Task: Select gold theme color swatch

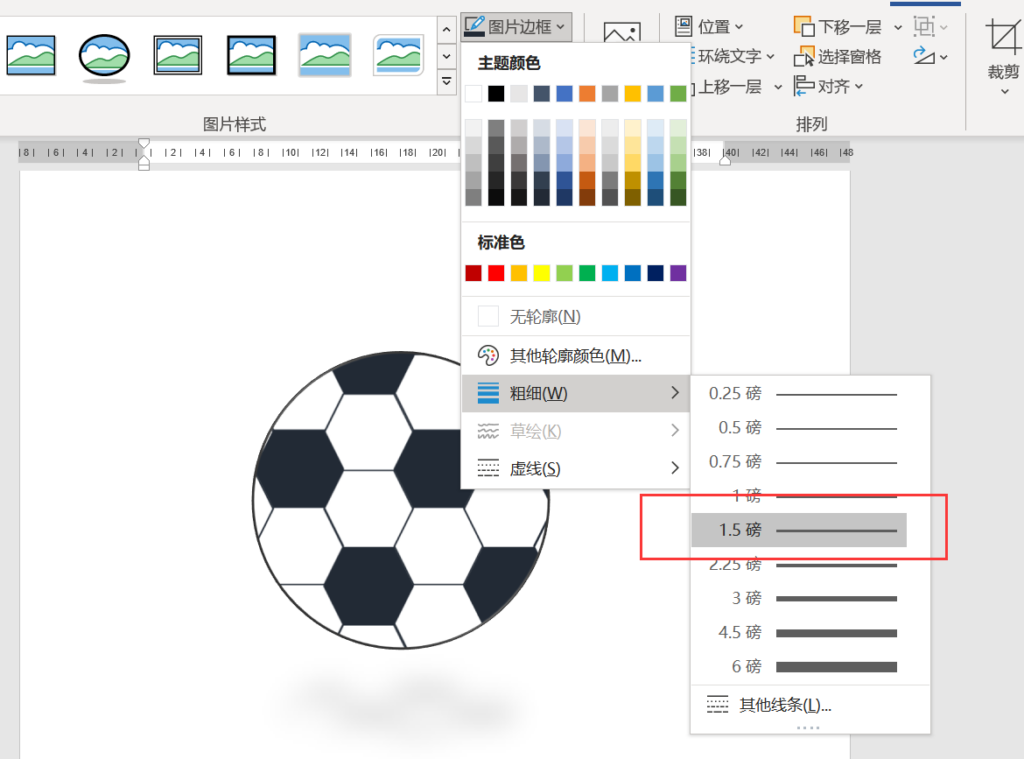Action: coord(633,93)
